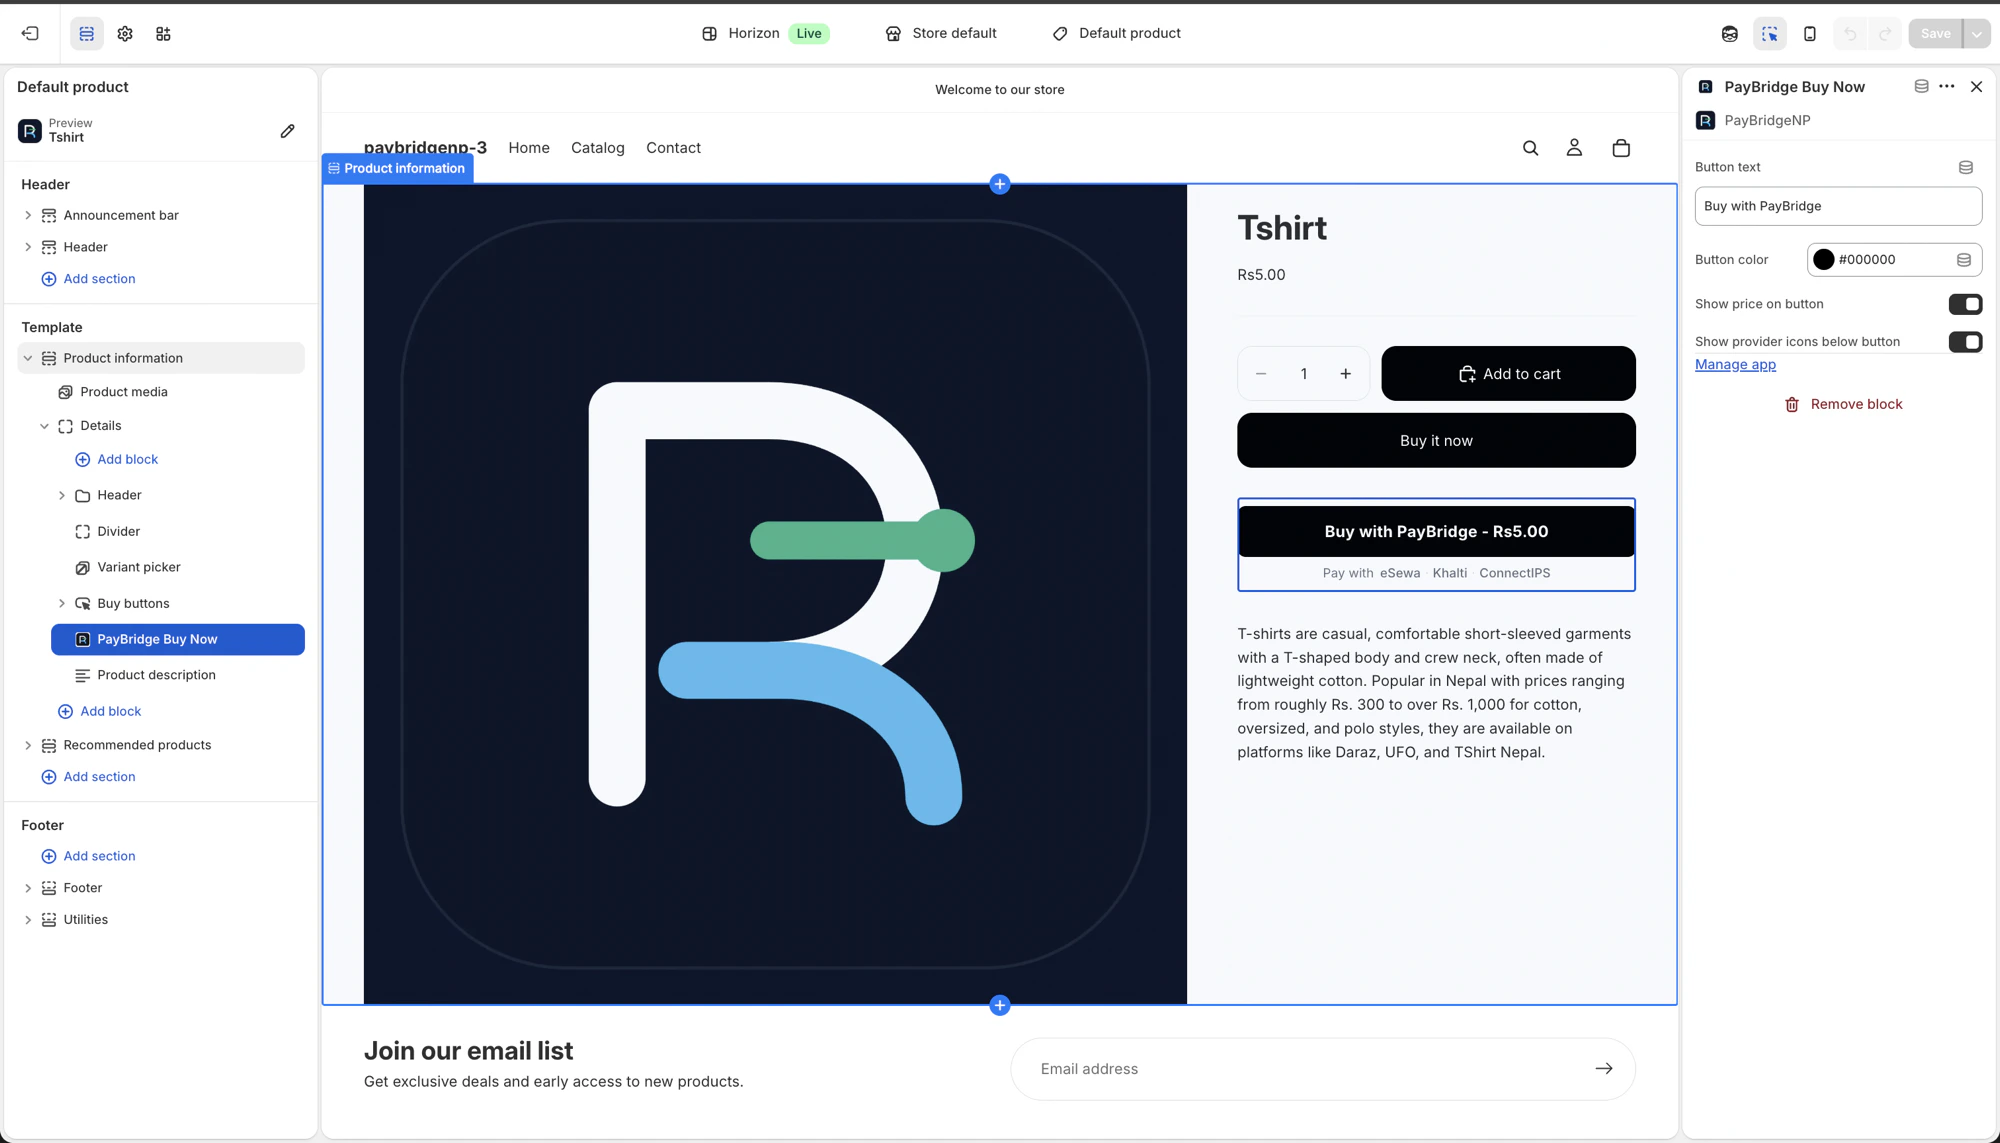This screenshot has width=2000, height=1143.
Task: Go to Catalog in store navigation
Action: (x=598, y=148)
